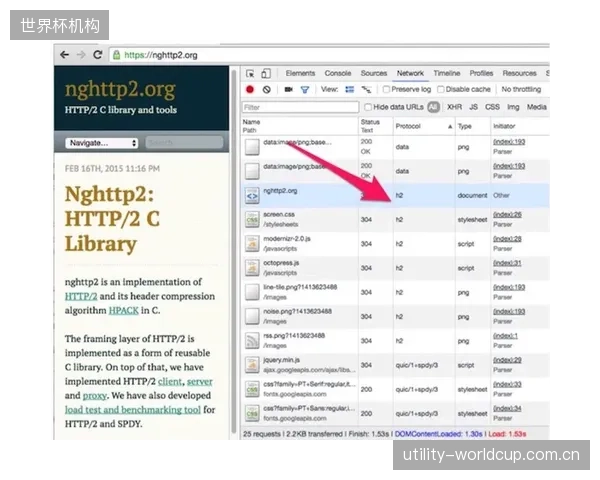Click DOMContentLoaded: 1.30s in status bar
Screen dimensions: 600x480
point(438,434)
